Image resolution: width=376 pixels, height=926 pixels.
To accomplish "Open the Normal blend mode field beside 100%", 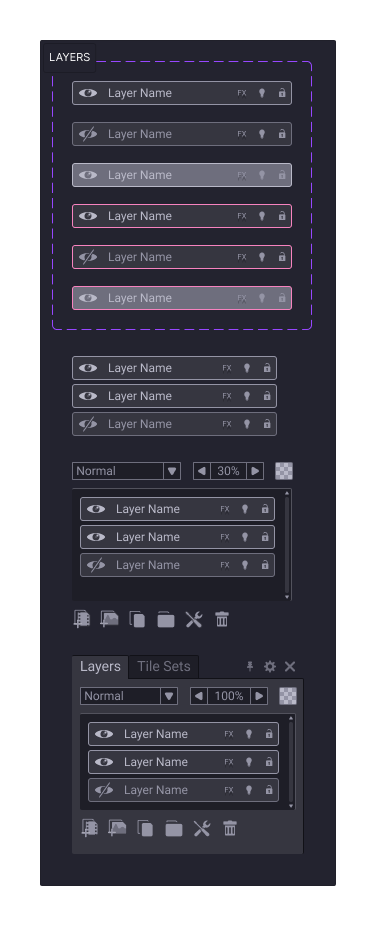I will [129, 696].
